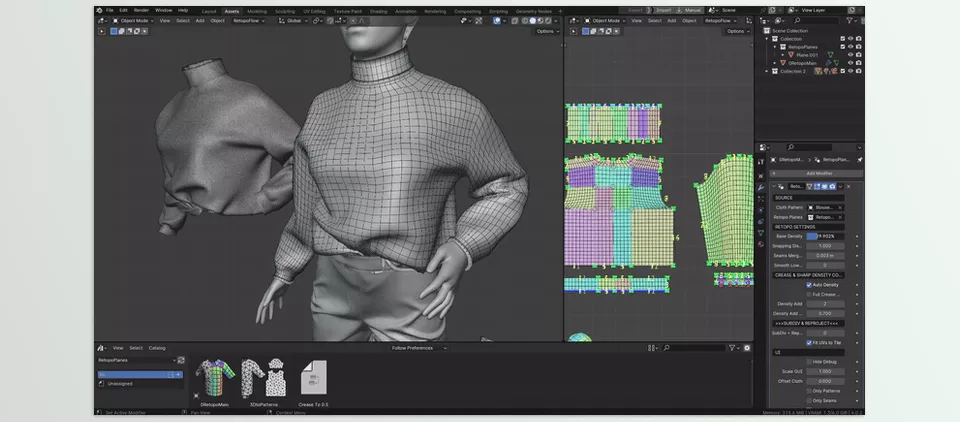Switch to the Shading workspace tab
Viewport: 960px width, 422px height.
click(x=378, y=11)
